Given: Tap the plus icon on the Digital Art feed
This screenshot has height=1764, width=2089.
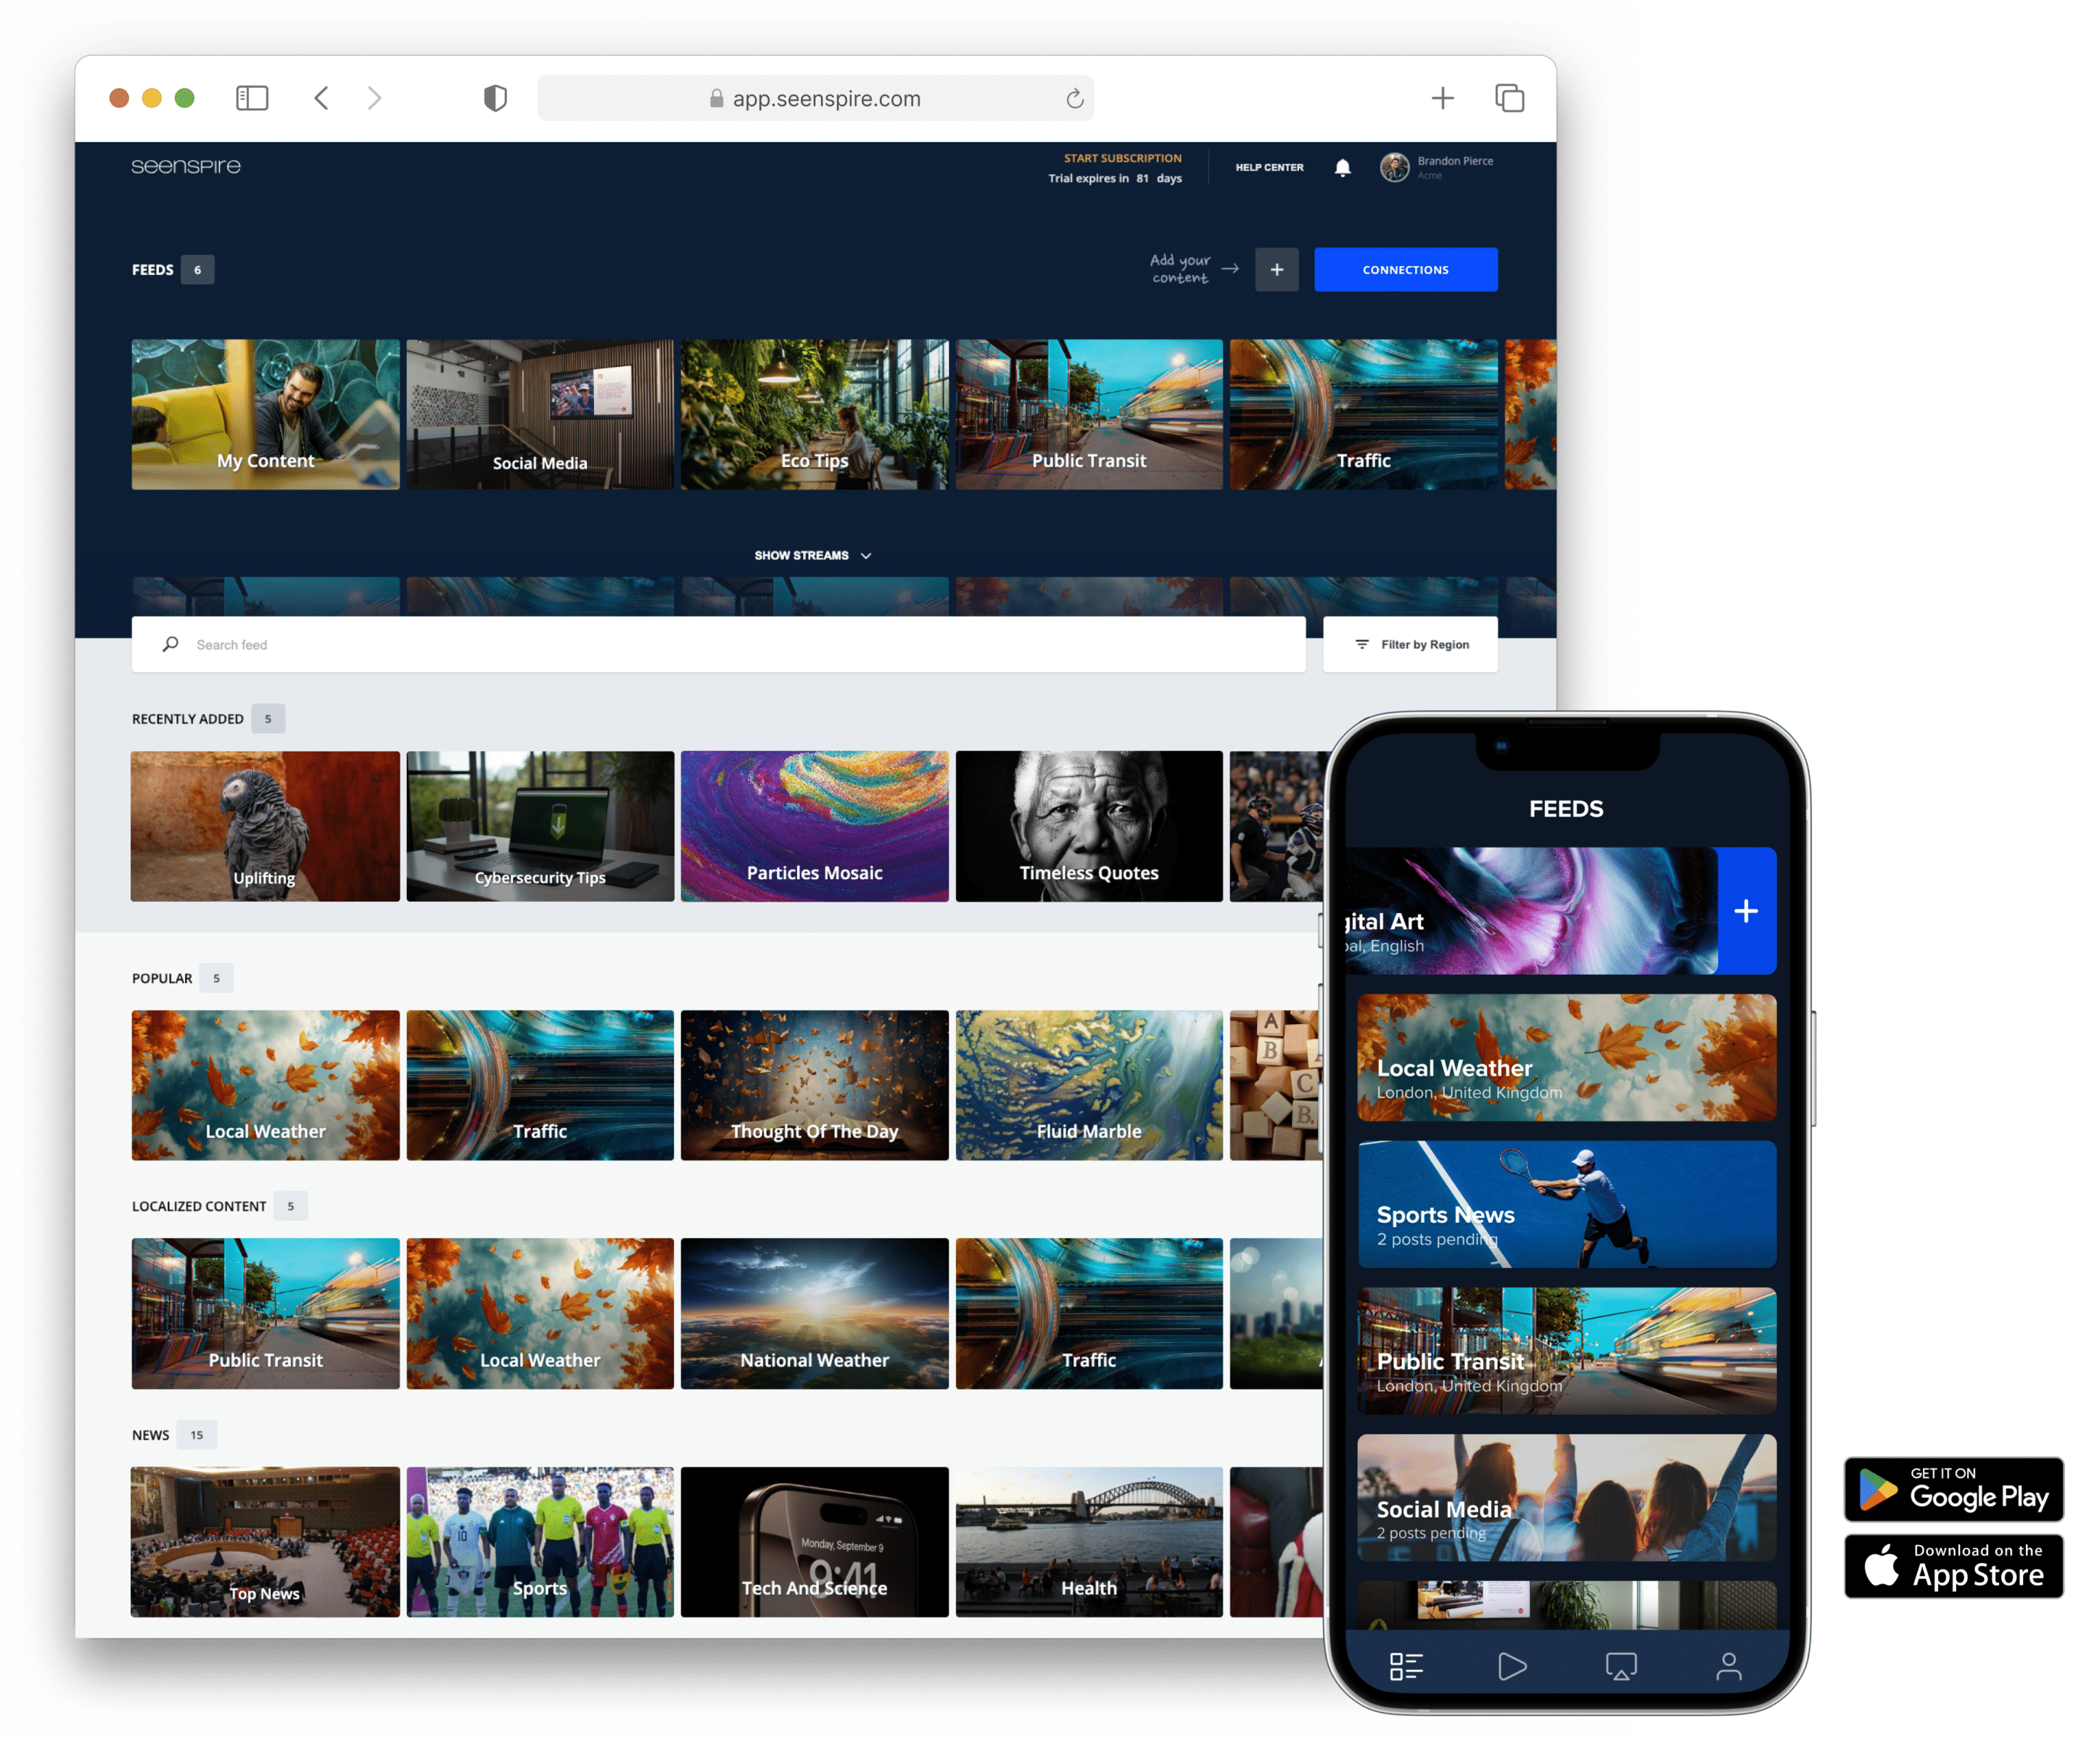Looking at the screenshot, I should tap(1747, 911).
